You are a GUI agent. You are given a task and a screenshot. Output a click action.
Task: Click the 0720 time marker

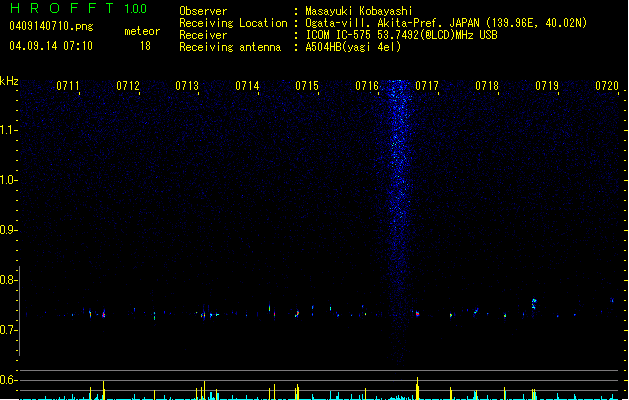(607, 86)
